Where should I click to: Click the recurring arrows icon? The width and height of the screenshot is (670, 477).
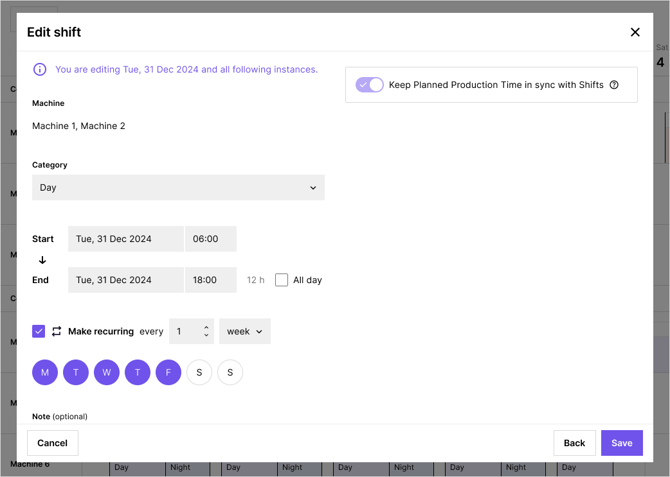[x=57, y=331]
